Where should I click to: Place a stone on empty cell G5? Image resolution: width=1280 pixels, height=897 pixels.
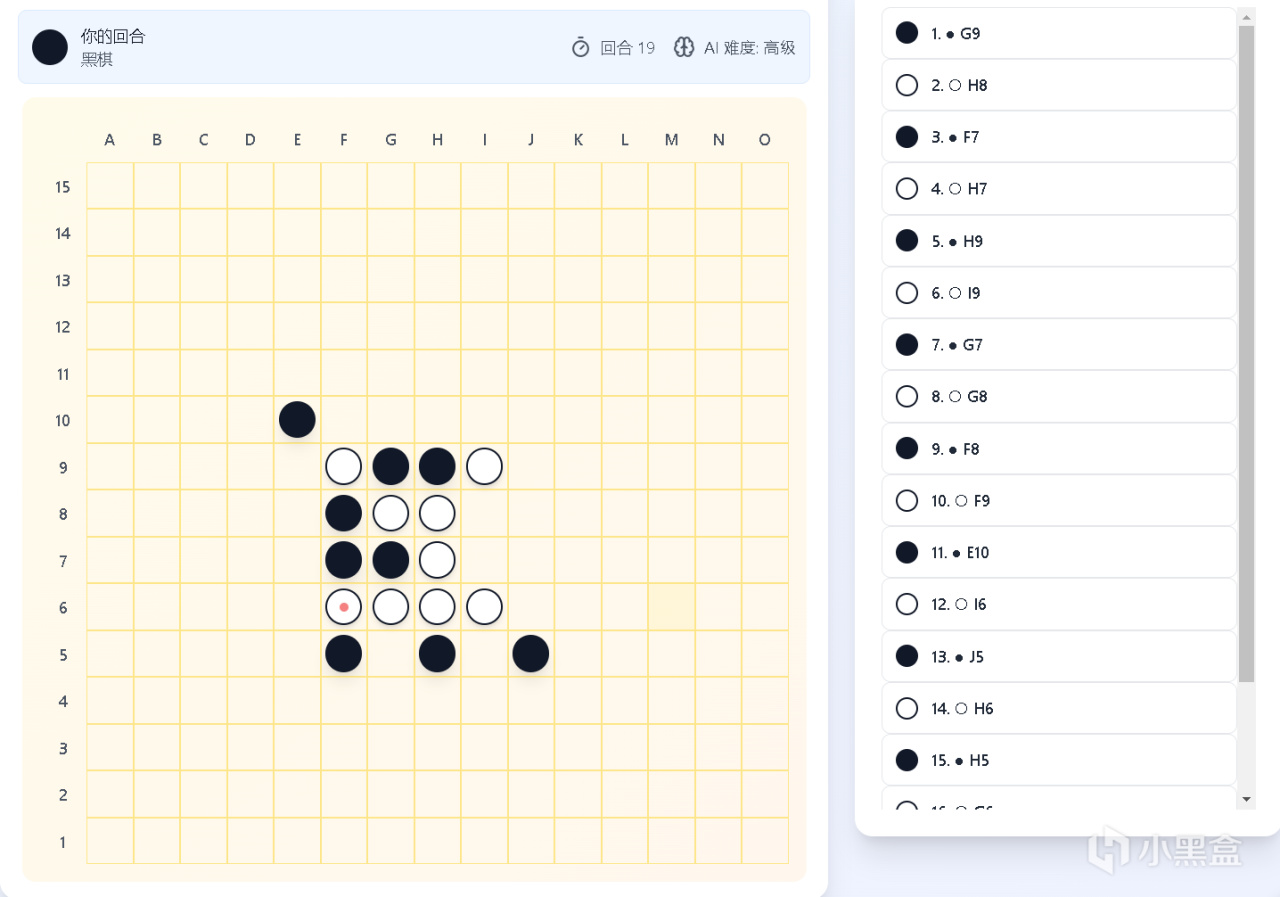tap(391, 654)
